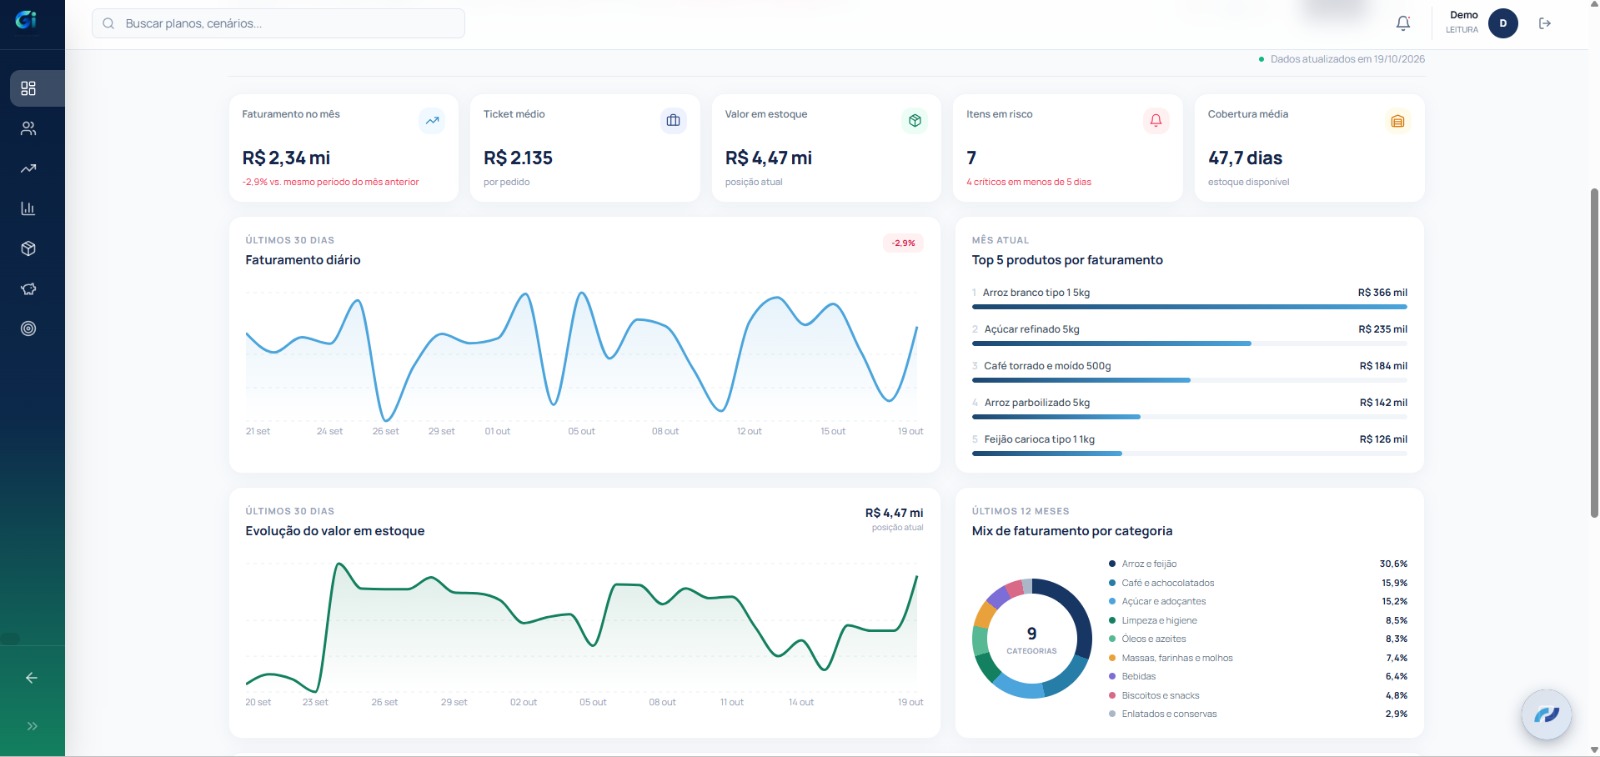
Task: Expand the sidebar with double chevron
Action: (32, 726)
